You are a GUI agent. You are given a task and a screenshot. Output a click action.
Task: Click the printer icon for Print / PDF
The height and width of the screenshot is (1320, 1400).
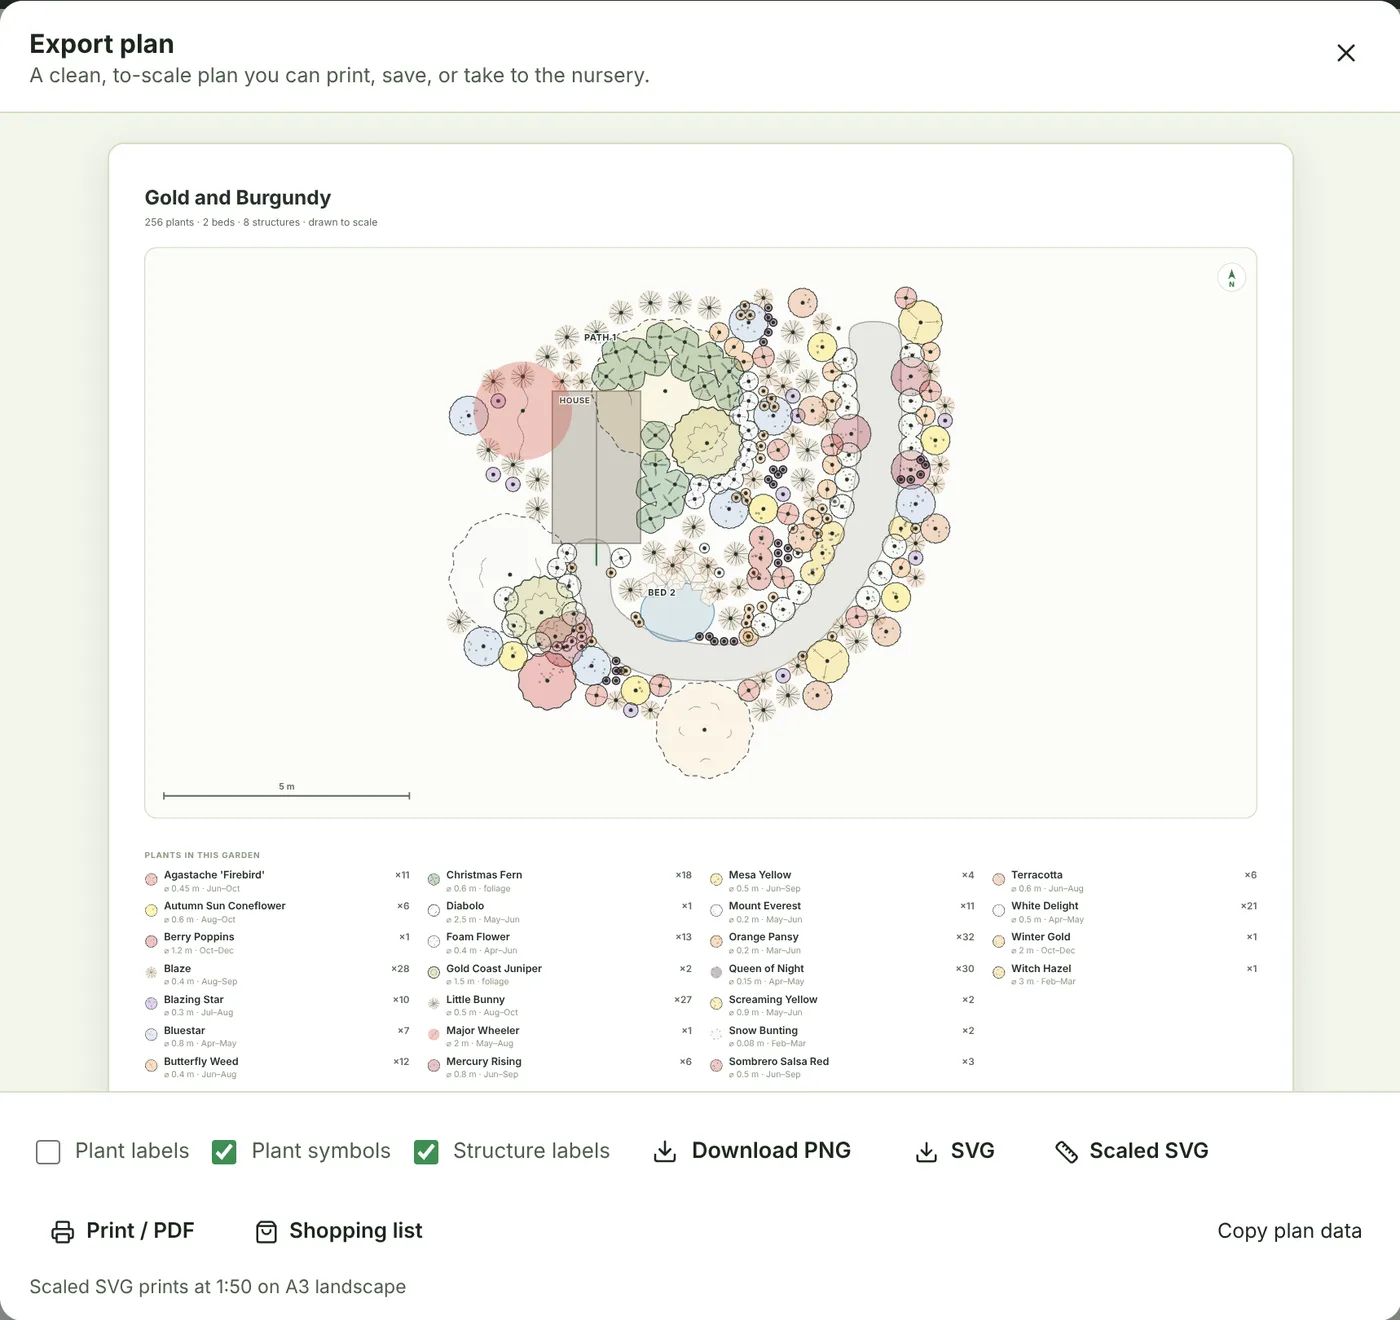pos(63,1232)
